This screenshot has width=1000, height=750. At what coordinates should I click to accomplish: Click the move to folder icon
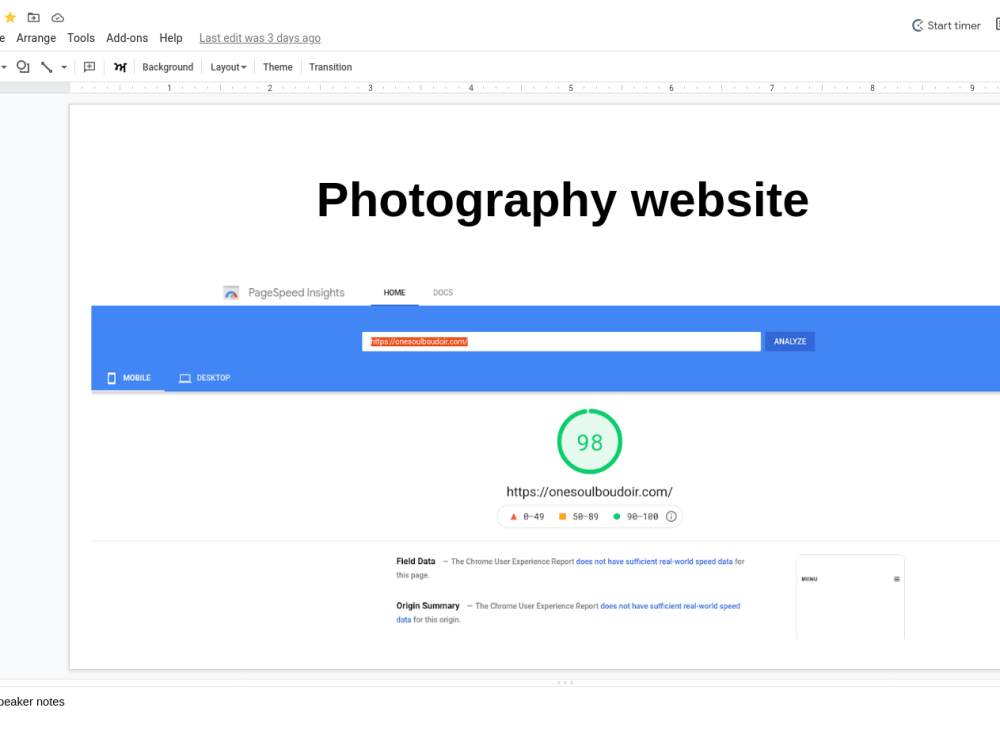tap(34, 17)
